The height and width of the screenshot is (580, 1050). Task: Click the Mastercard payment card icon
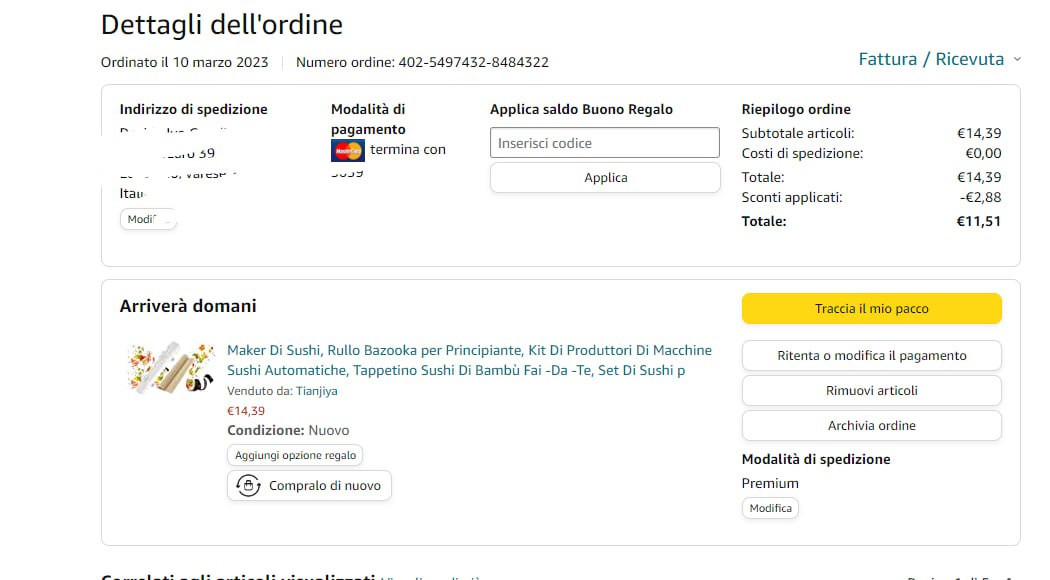tap(348, 150)
